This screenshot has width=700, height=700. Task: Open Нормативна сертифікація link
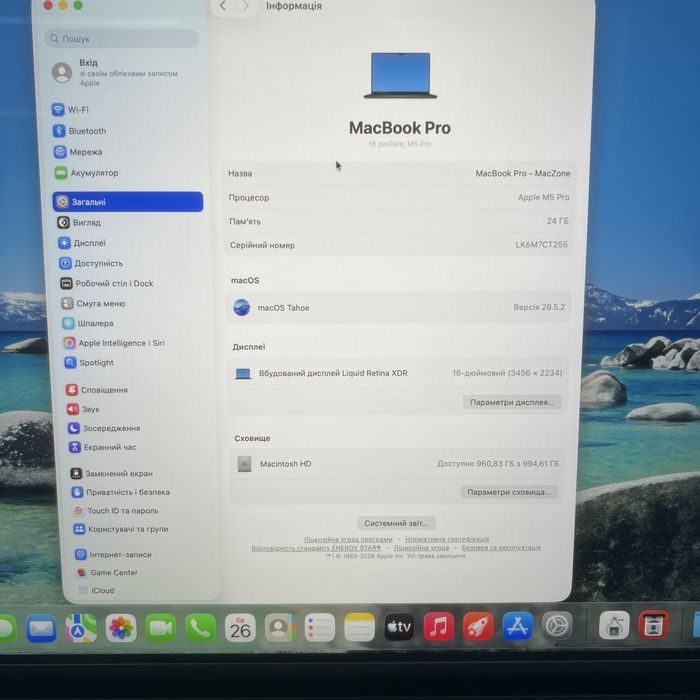click(x=447, y=539)
